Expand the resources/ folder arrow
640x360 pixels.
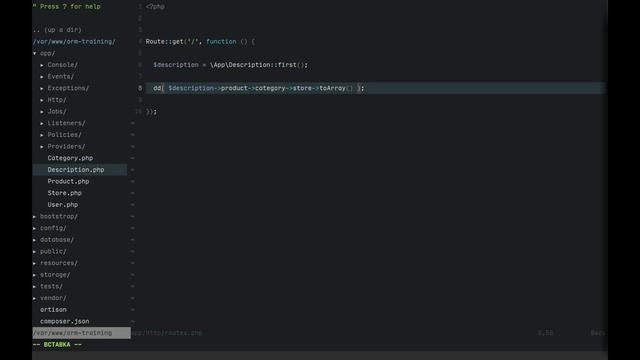[x=35, y=263]
